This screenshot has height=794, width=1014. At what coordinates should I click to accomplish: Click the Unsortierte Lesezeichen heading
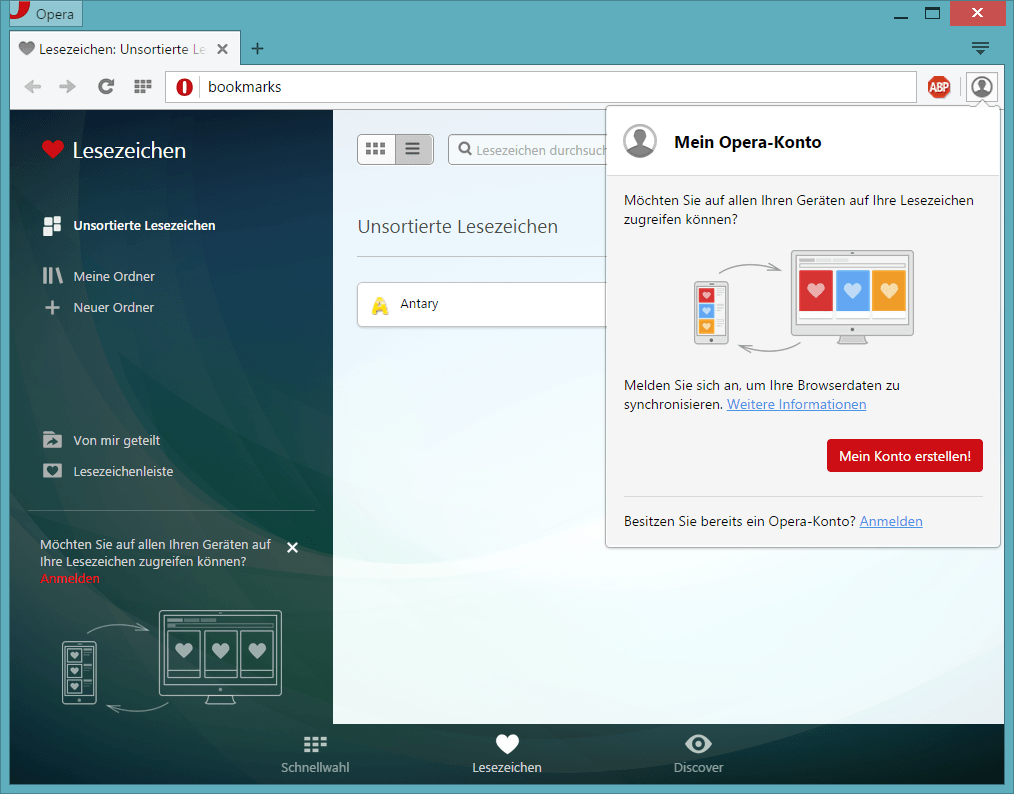click(457, 226)
